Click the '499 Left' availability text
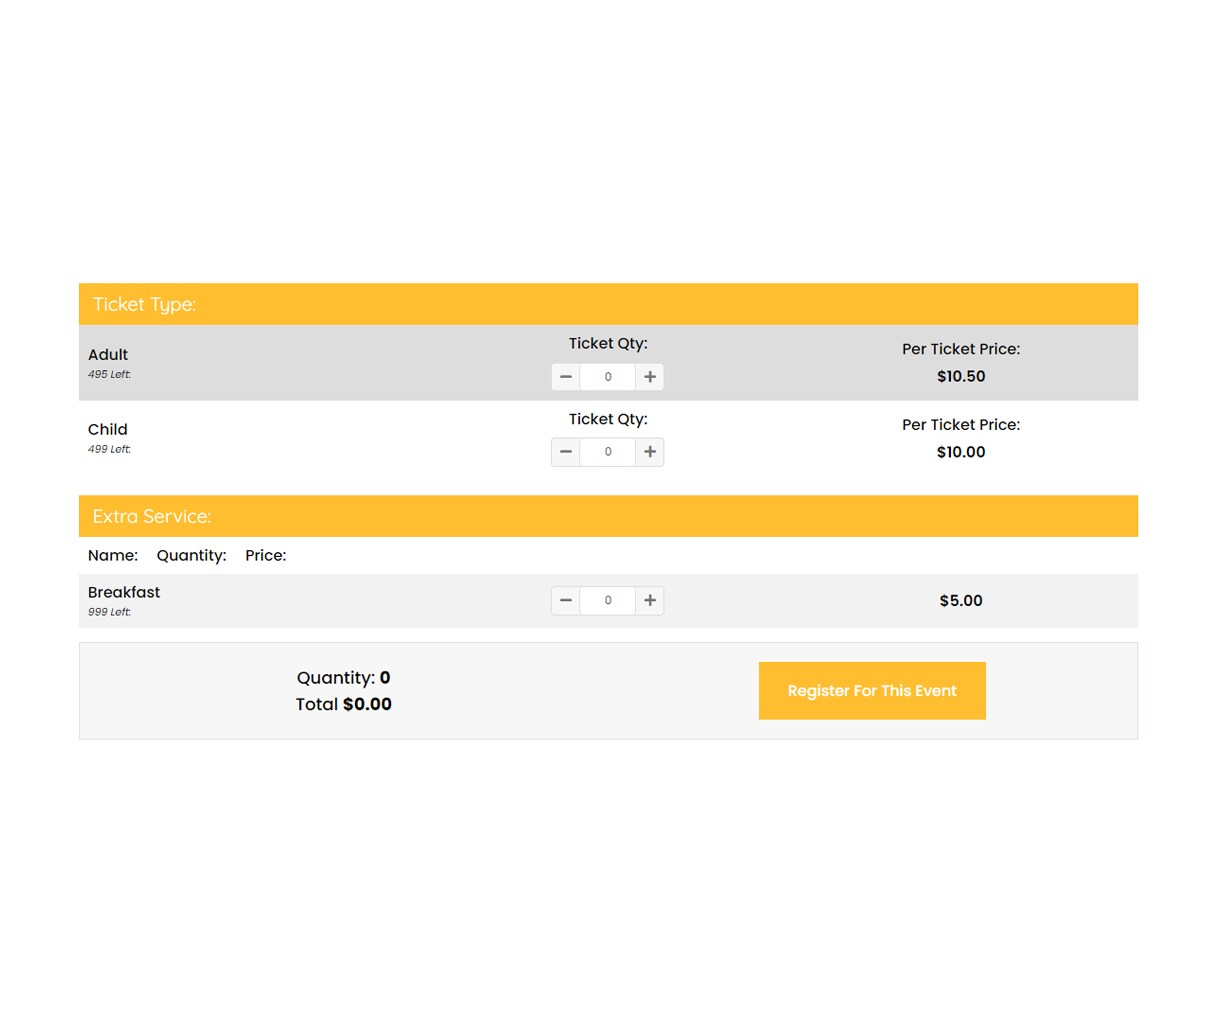This screenshot has height=1016, width=1220. tap(109, 450)
